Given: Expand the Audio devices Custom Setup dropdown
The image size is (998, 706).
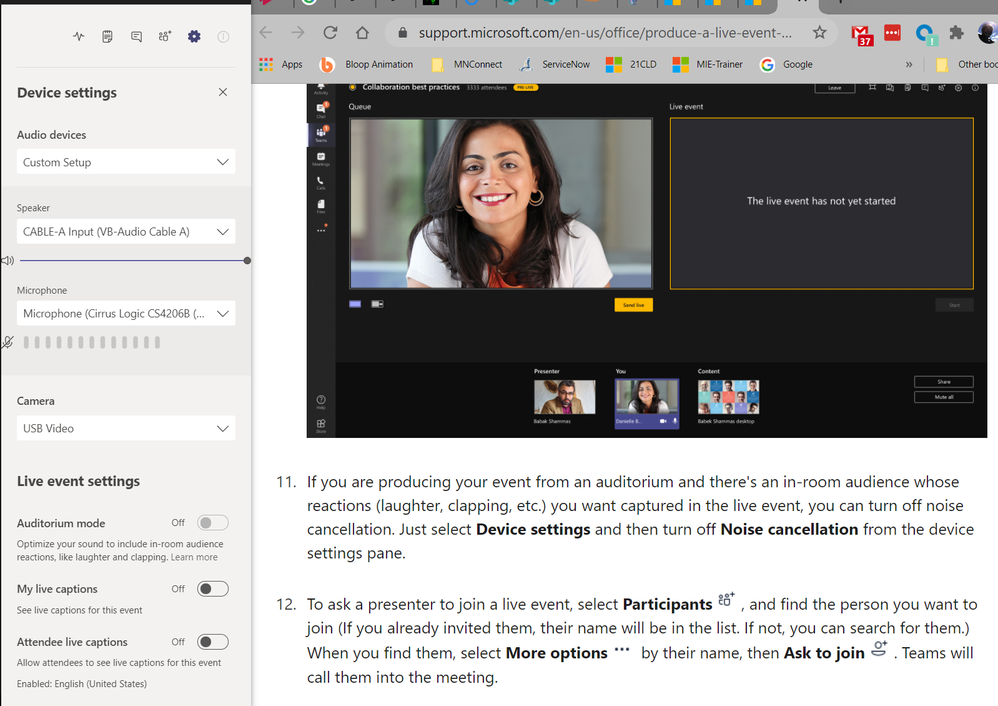Looking at the screenshot, I should pos(126,162).
